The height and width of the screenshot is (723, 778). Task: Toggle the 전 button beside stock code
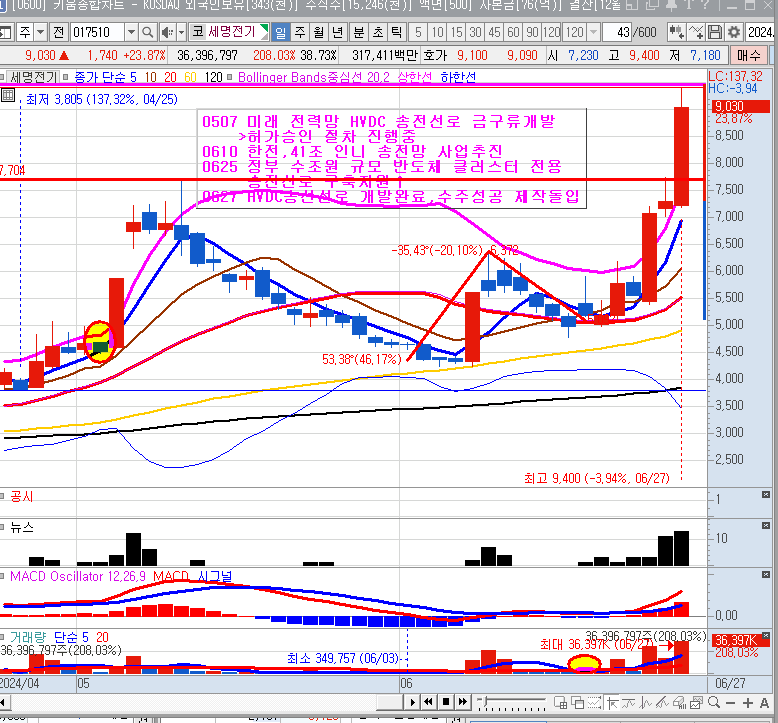59,33
